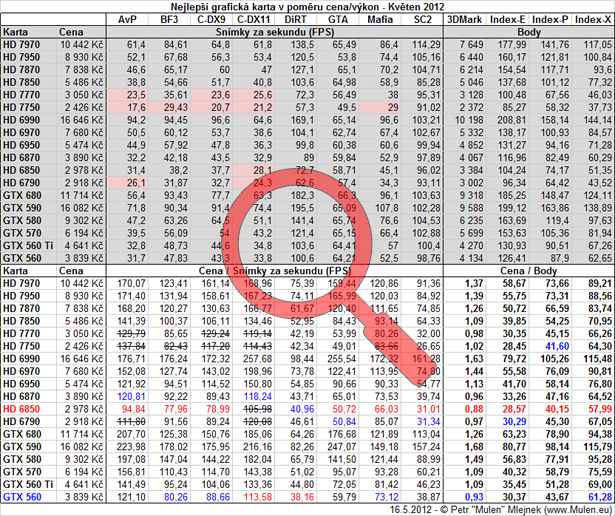Select the 3DMark column header

pyautogui.click(x=464, y=20)
